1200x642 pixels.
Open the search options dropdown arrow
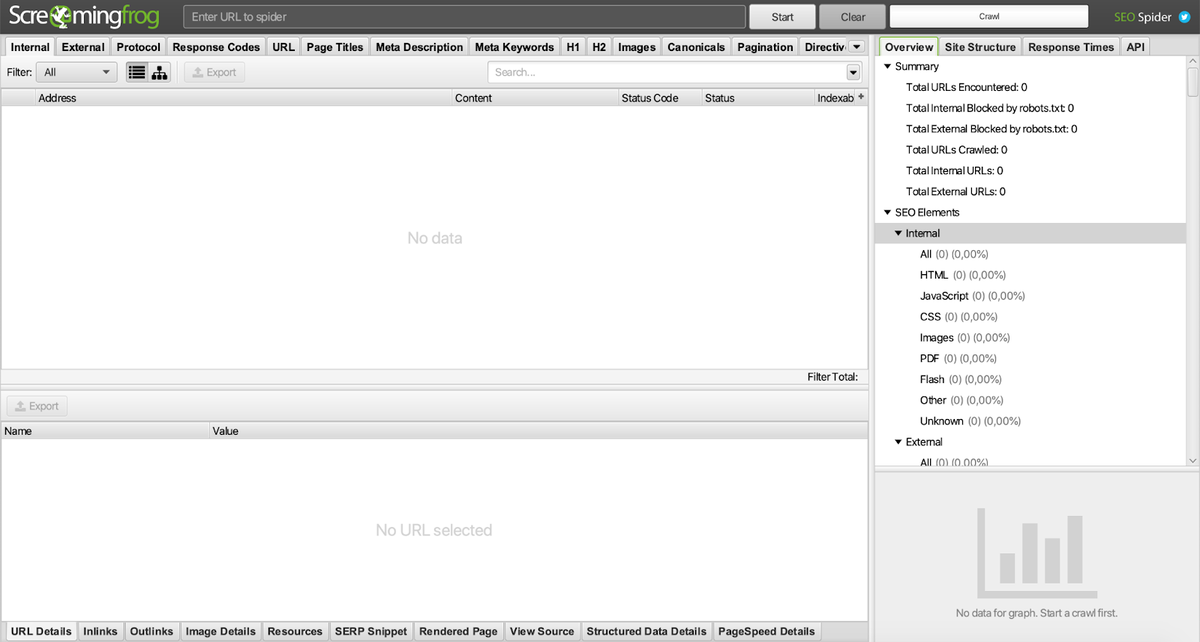(x=853, y=72)
